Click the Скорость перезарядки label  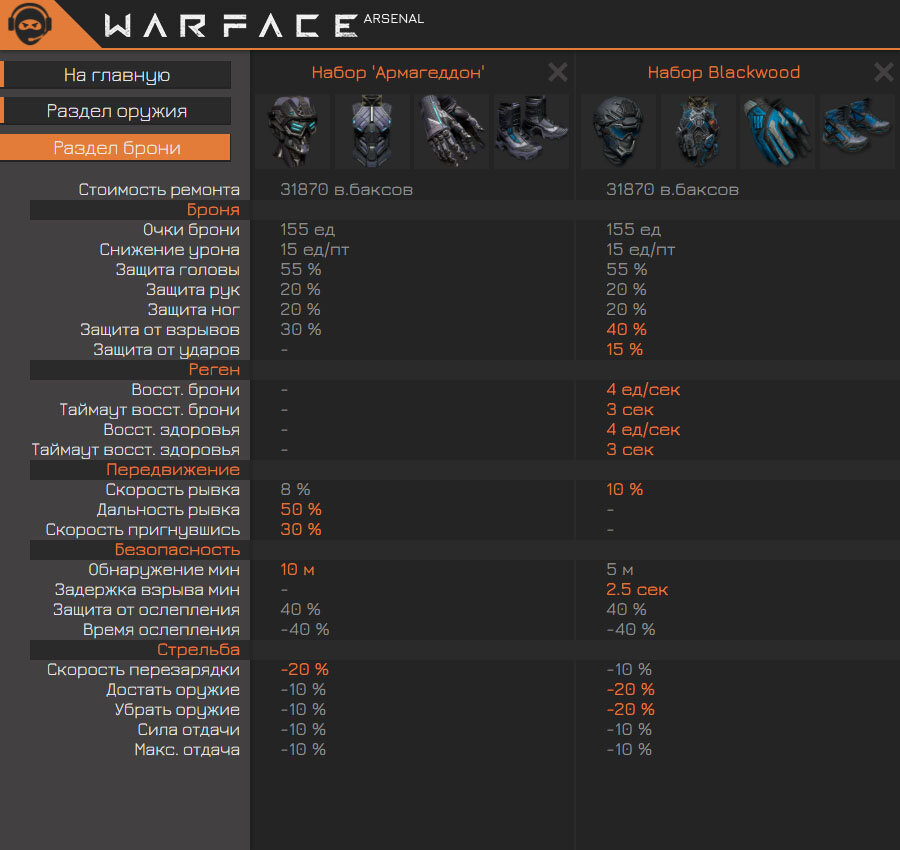tap(143, 670)
